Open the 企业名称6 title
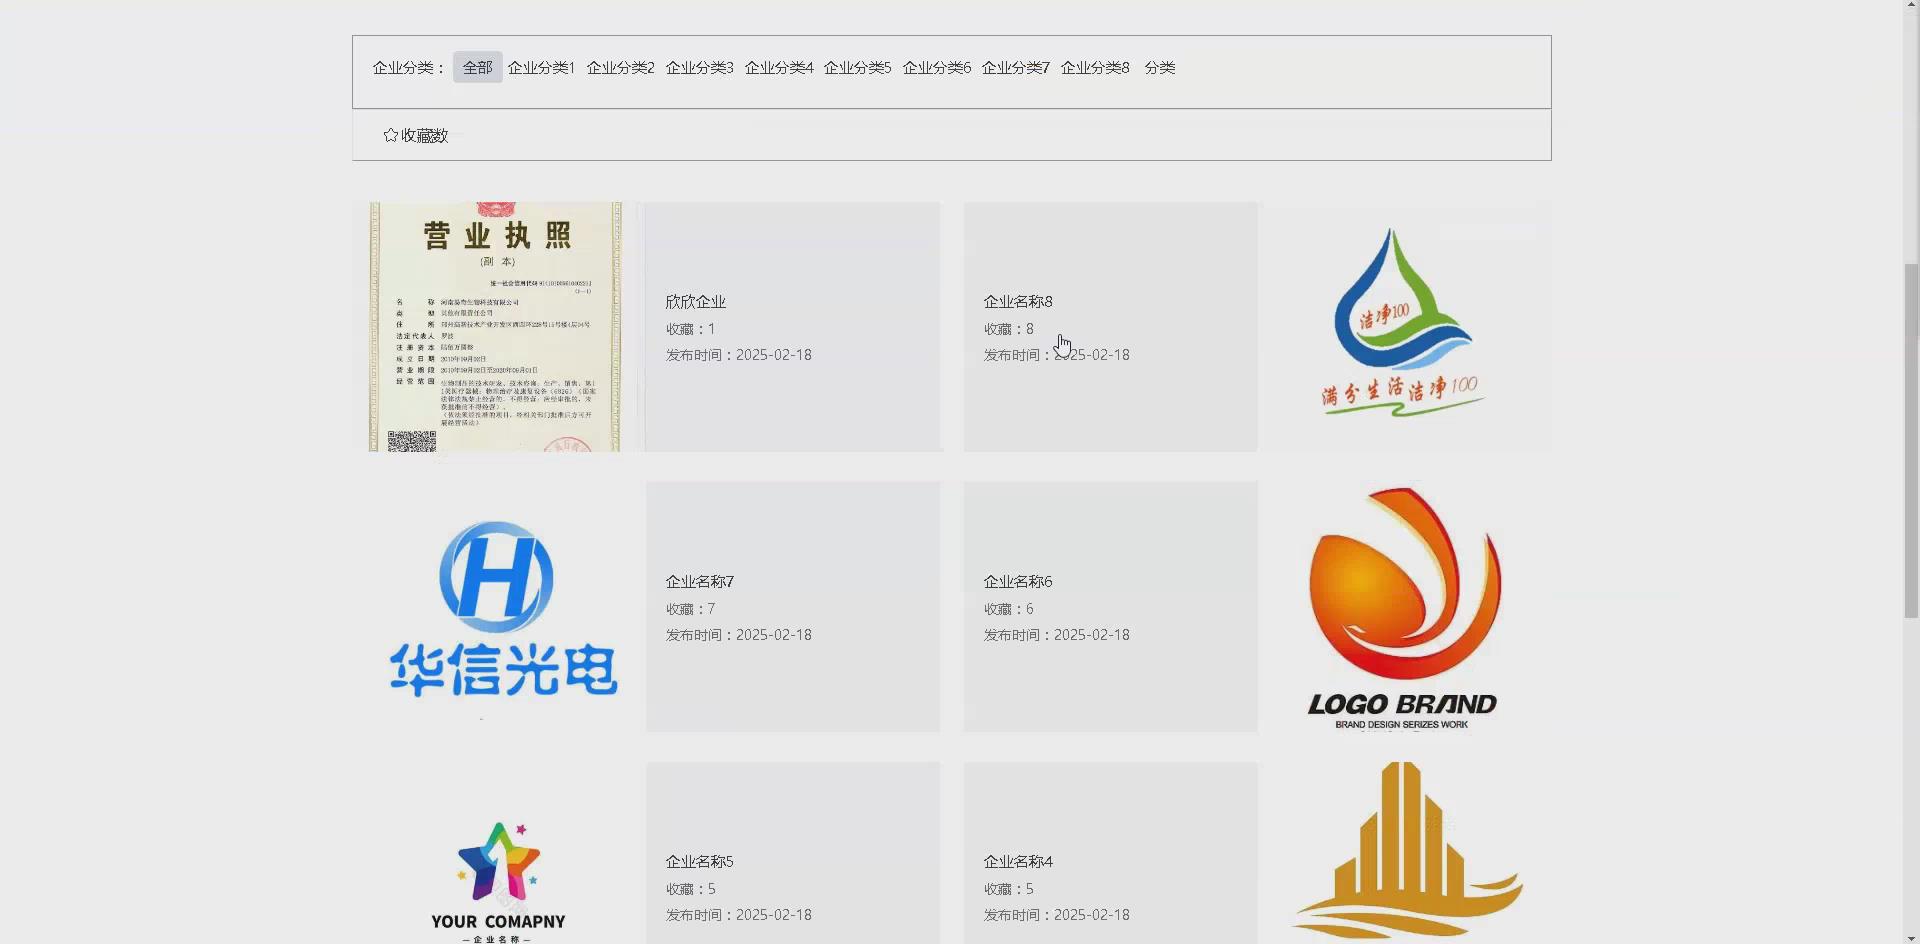1920x944 pixels. click(x=1017, y=581)
